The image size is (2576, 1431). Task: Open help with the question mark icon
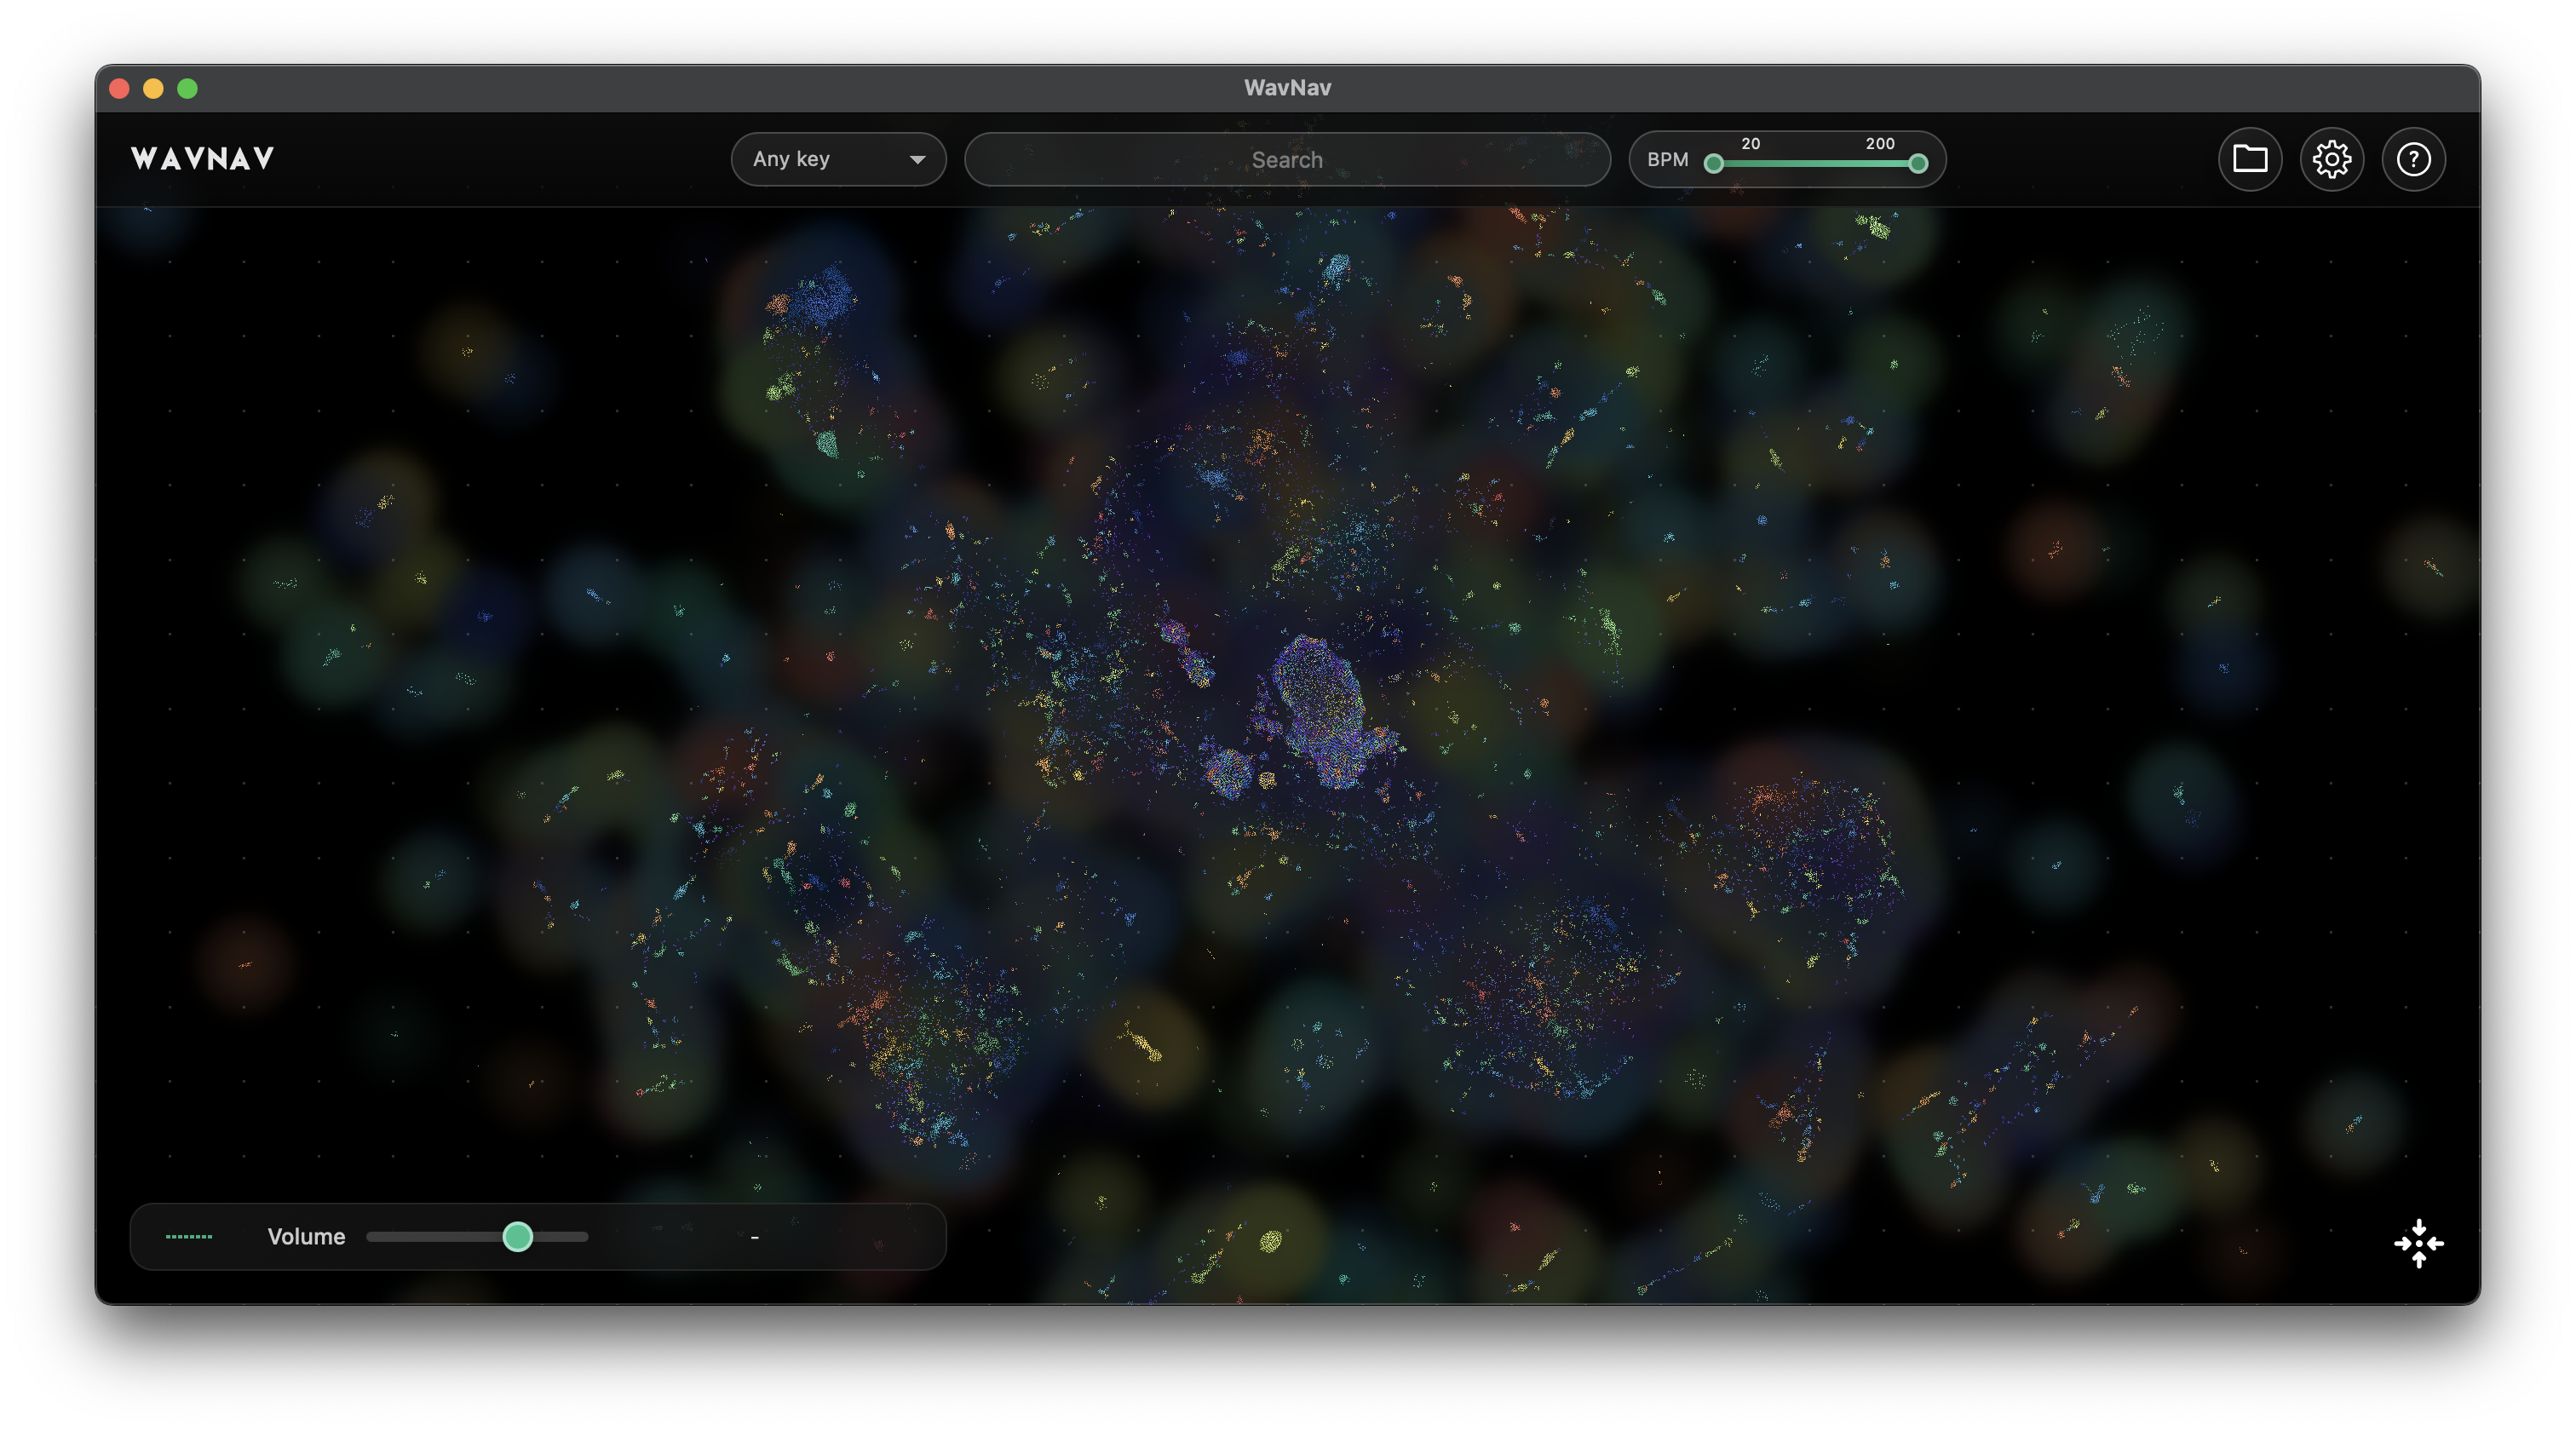[x=2413, y=159]
